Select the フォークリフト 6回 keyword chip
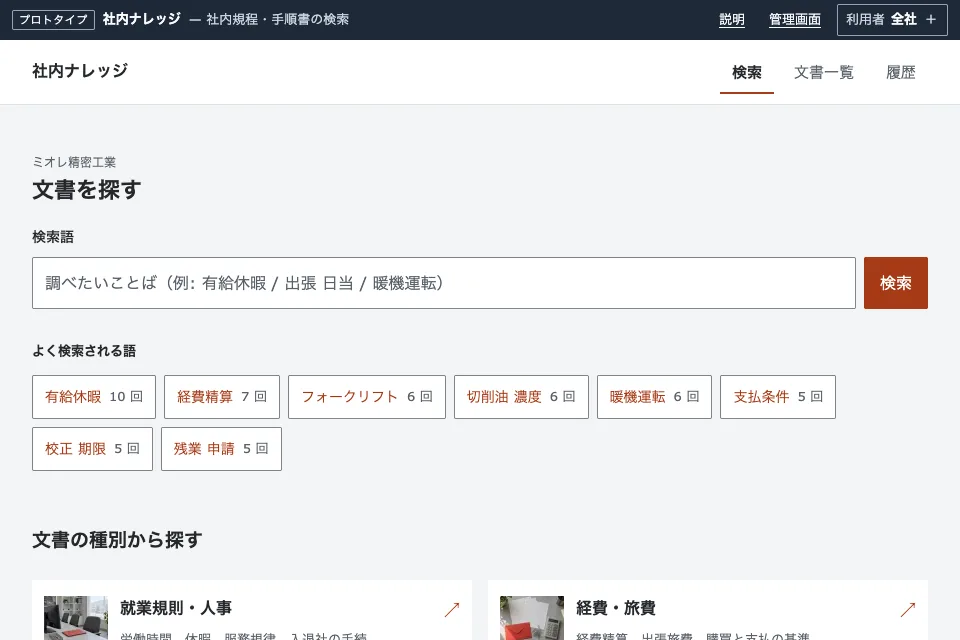Screen dimensions: 960x640 367,397
